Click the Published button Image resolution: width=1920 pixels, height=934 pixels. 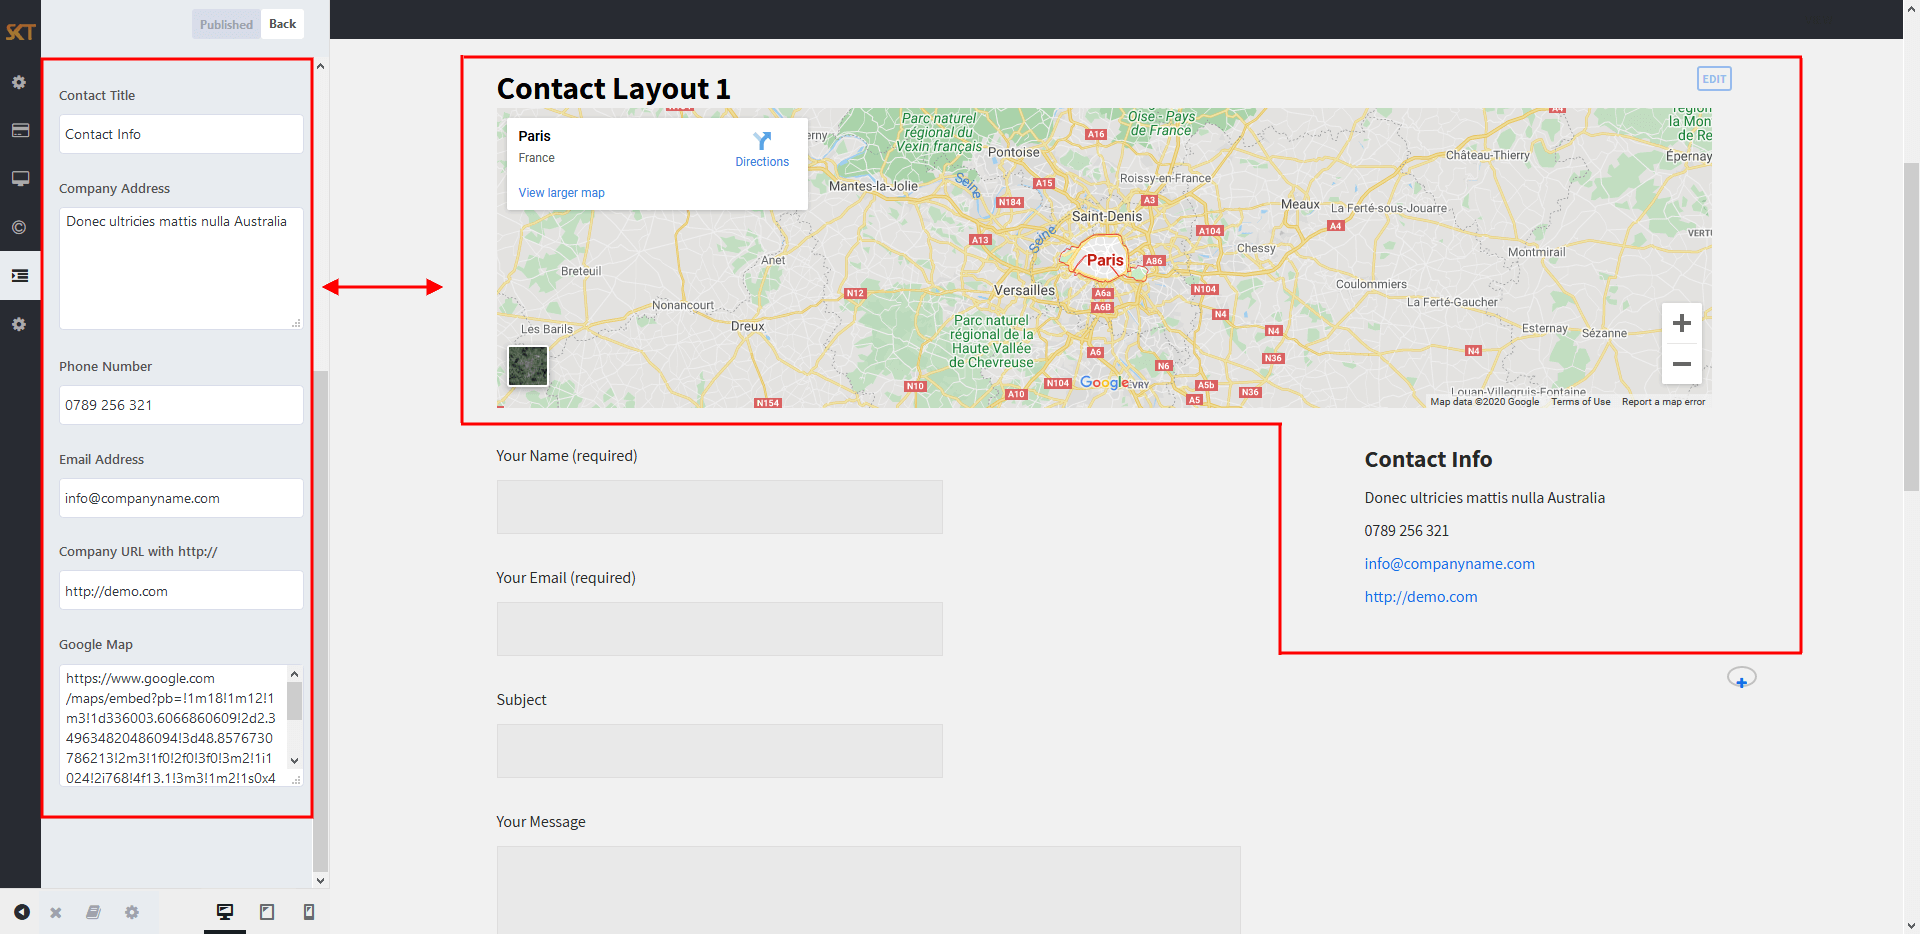(226, 24)
